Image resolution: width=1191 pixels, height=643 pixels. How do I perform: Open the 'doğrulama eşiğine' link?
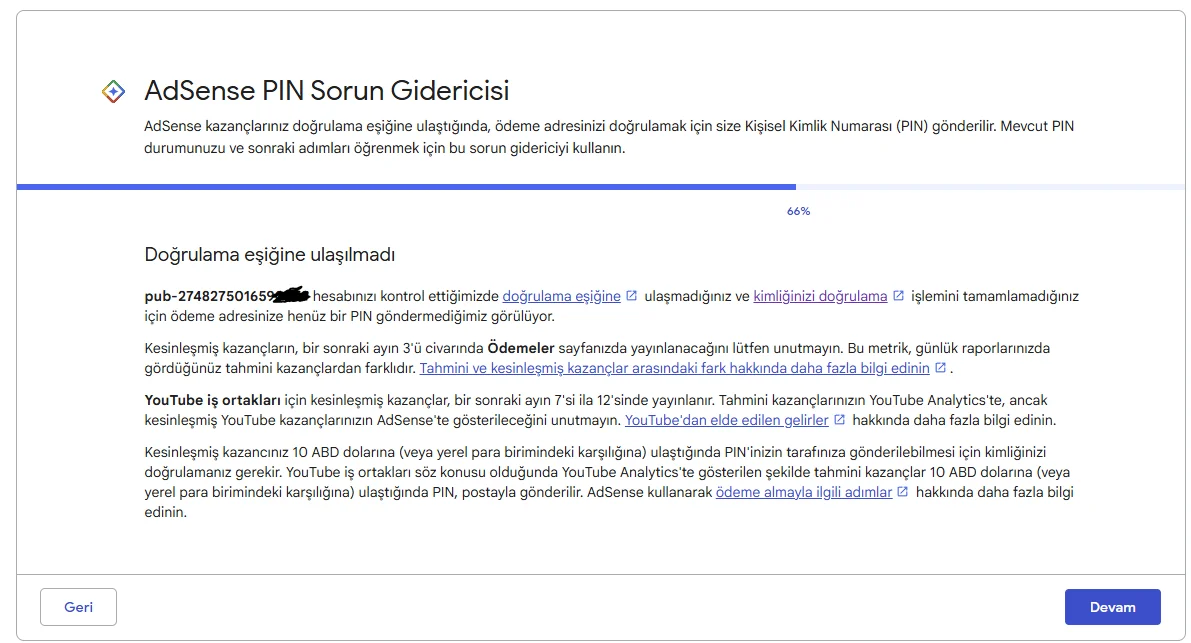click(x=561, y=296)
